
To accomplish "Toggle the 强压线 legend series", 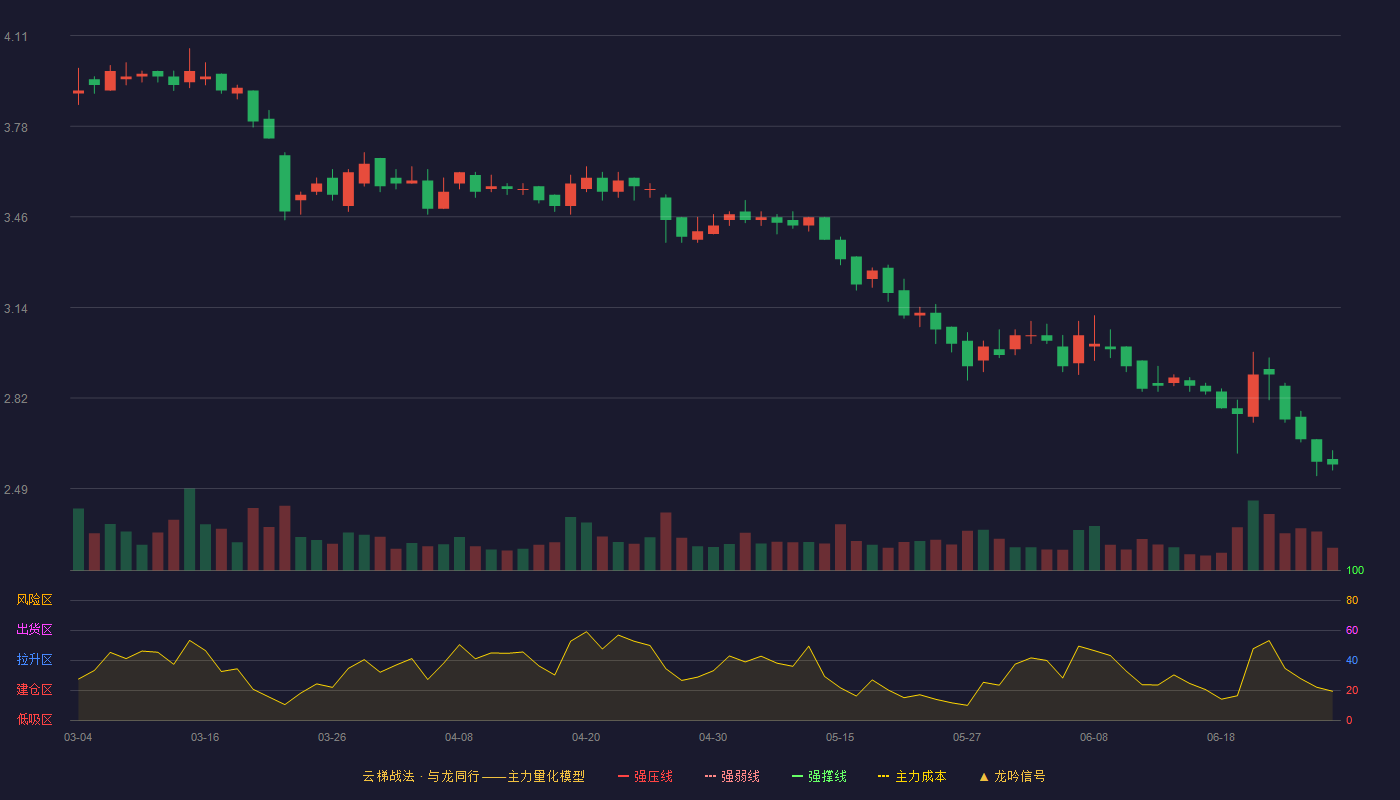I will point(645,776).
